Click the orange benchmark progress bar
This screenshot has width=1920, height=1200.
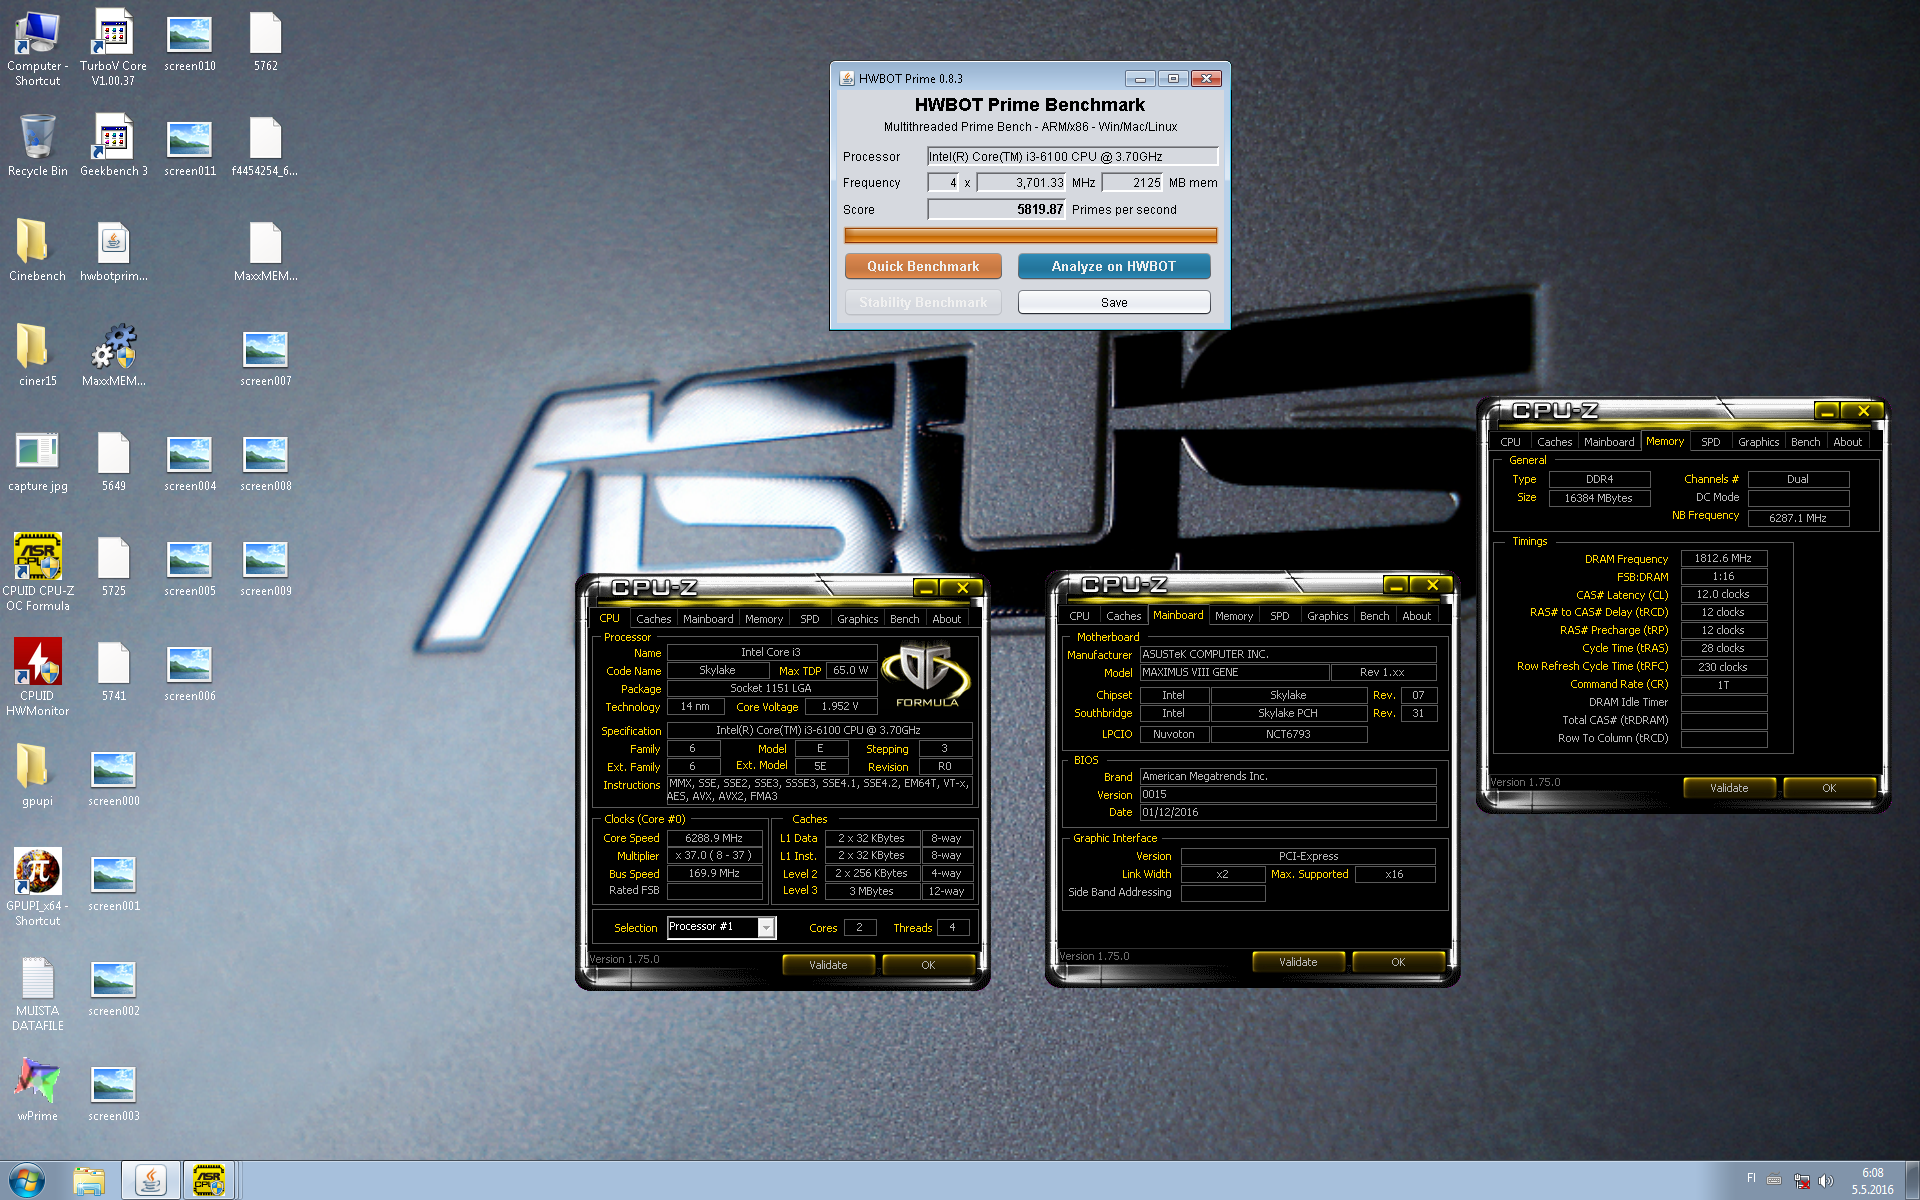click(x=1030, y=236)
